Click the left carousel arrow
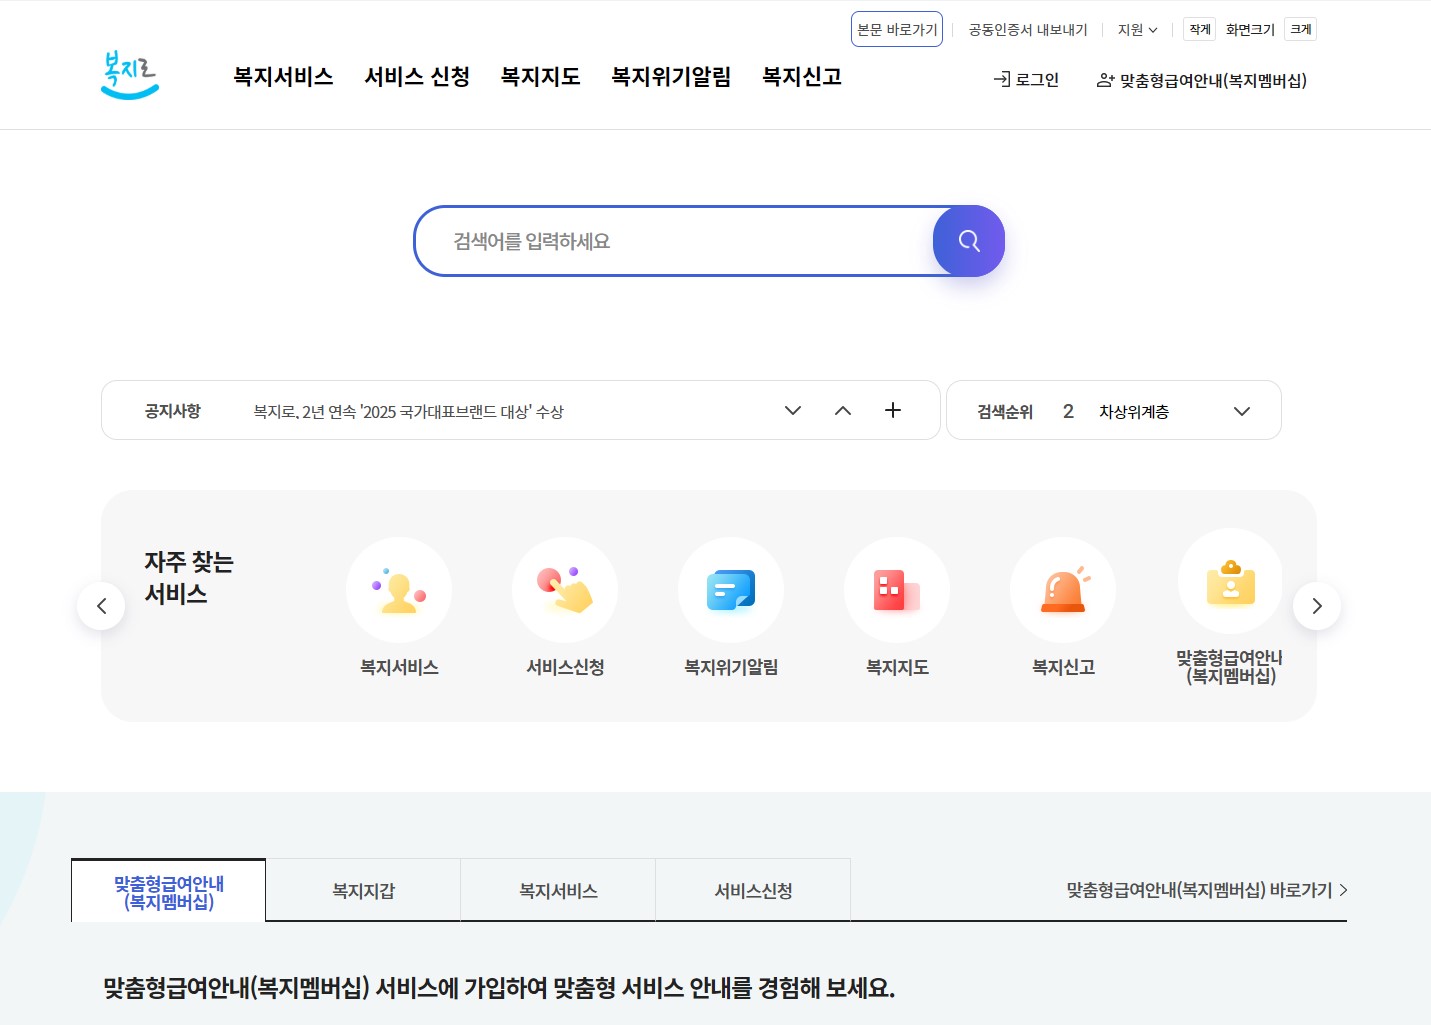 tap(101, 605)
